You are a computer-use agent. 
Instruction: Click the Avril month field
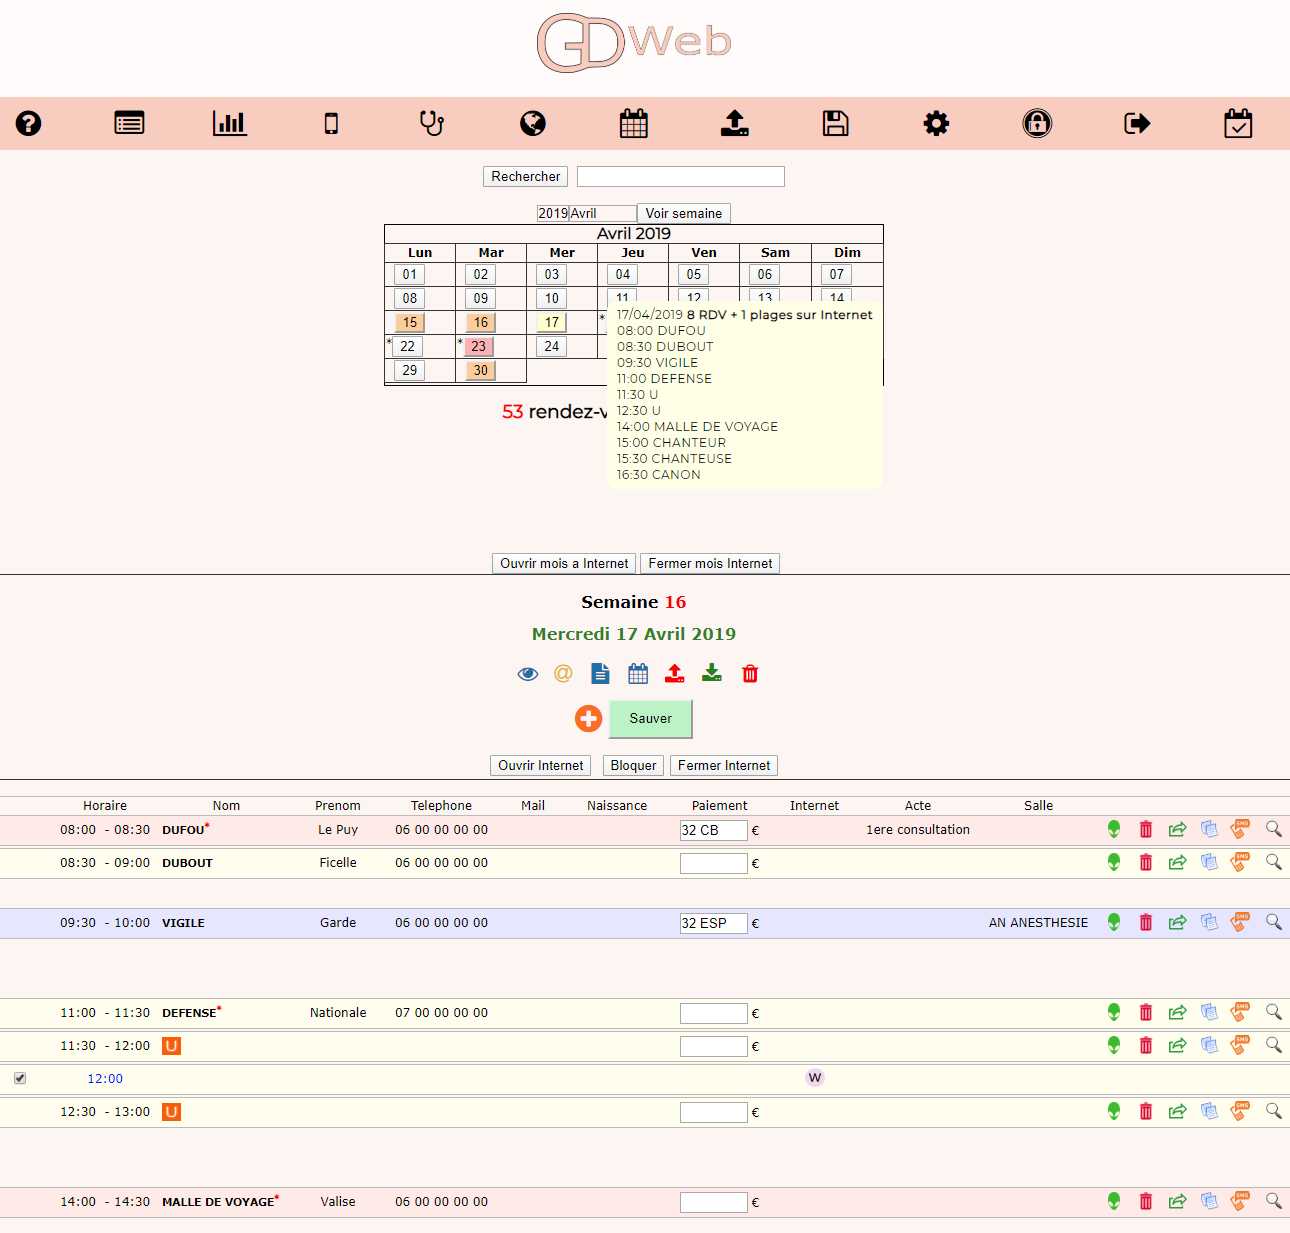pos(603,213)
